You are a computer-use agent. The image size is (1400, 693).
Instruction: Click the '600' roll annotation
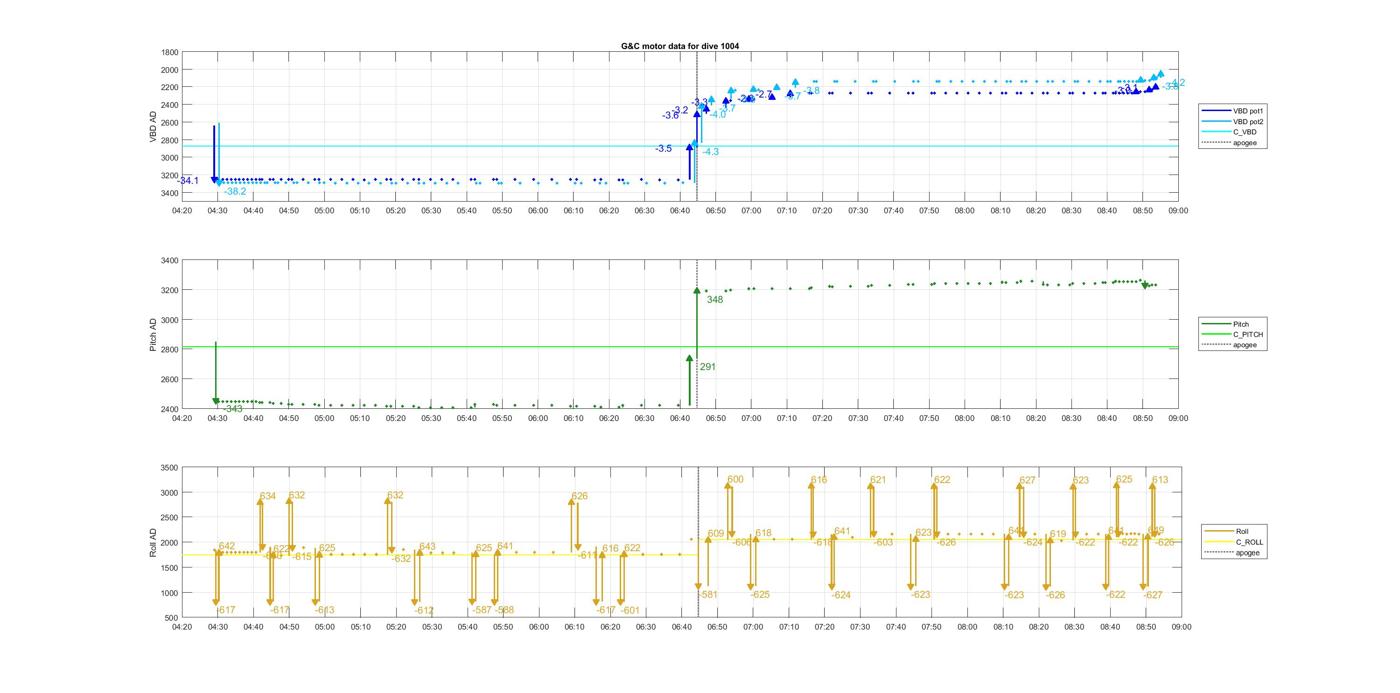point(736,480)
